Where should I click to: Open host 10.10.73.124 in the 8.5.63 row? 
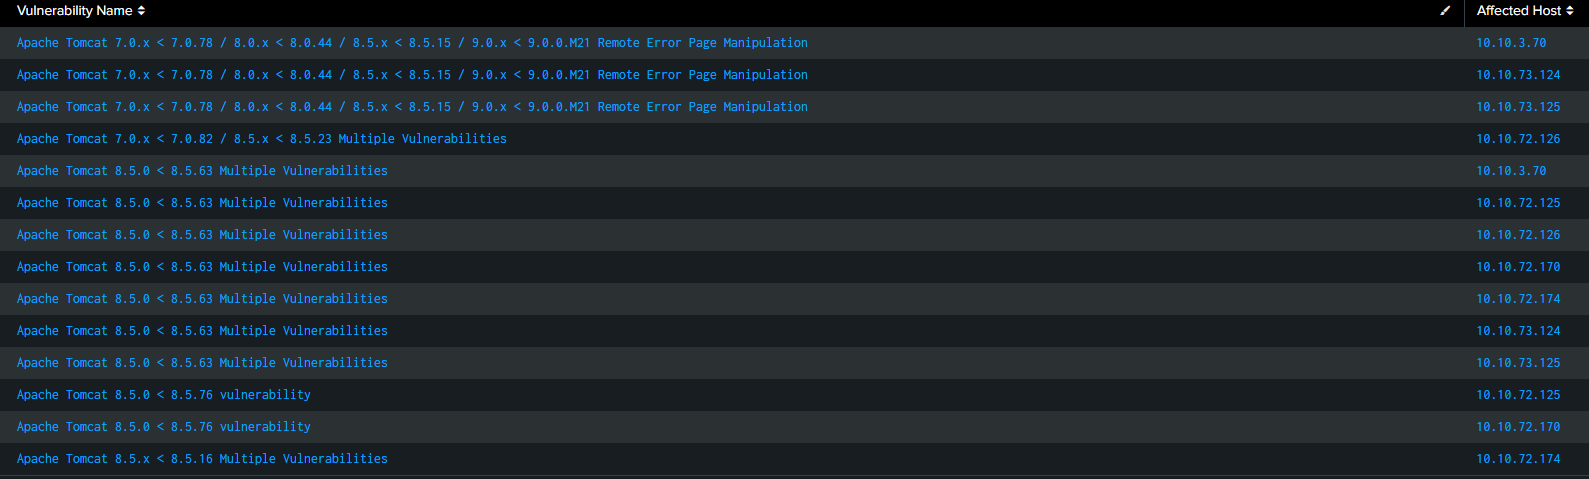[x=1518, y=331]
